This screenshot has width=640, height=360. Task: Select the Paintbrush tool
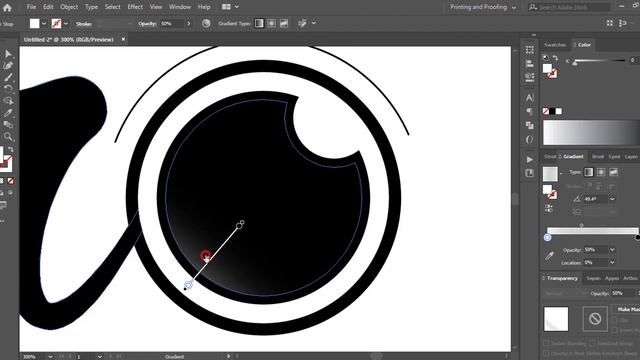[x=8, y=77]
